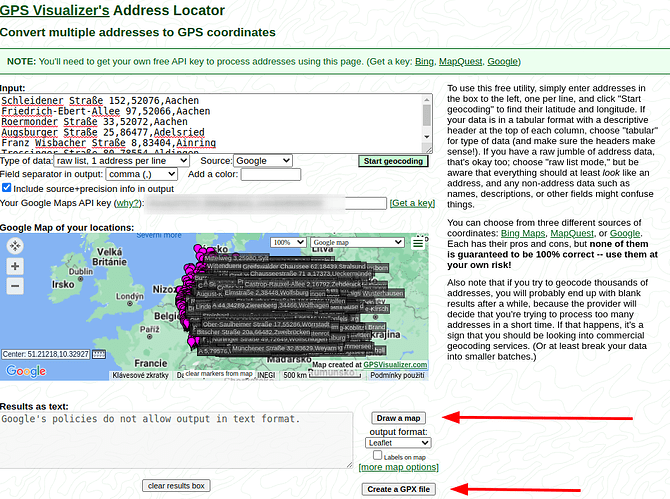The height and width of the screenshot is (499, 670).
Task: Open the Bing API key link in note
Action: pos(424,62)
